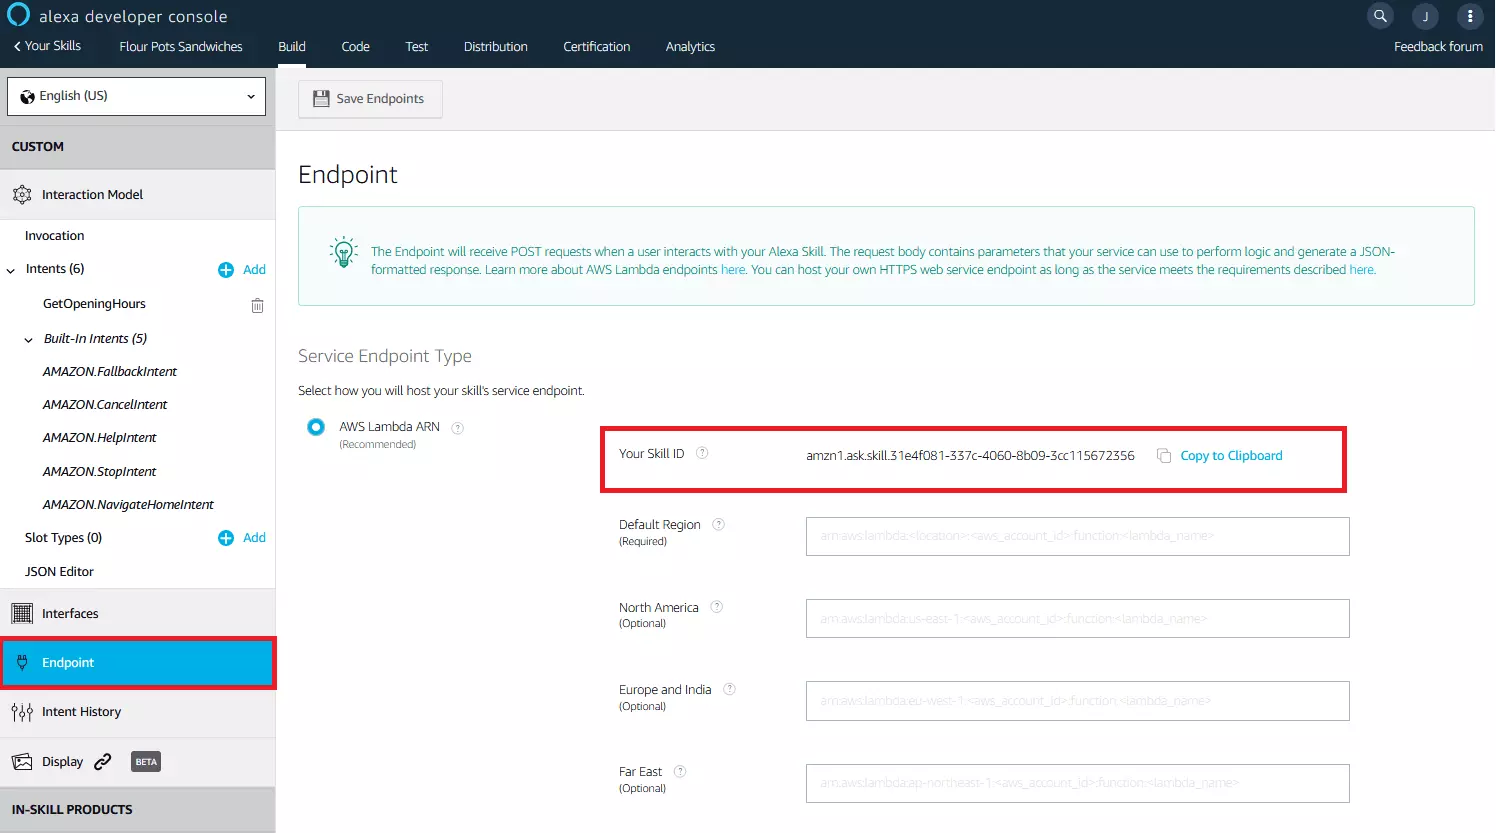Select the AWS Lambda ARN radio button
Image resolution: width=1496 pixels, height=833 pixels.
point(316,427)
